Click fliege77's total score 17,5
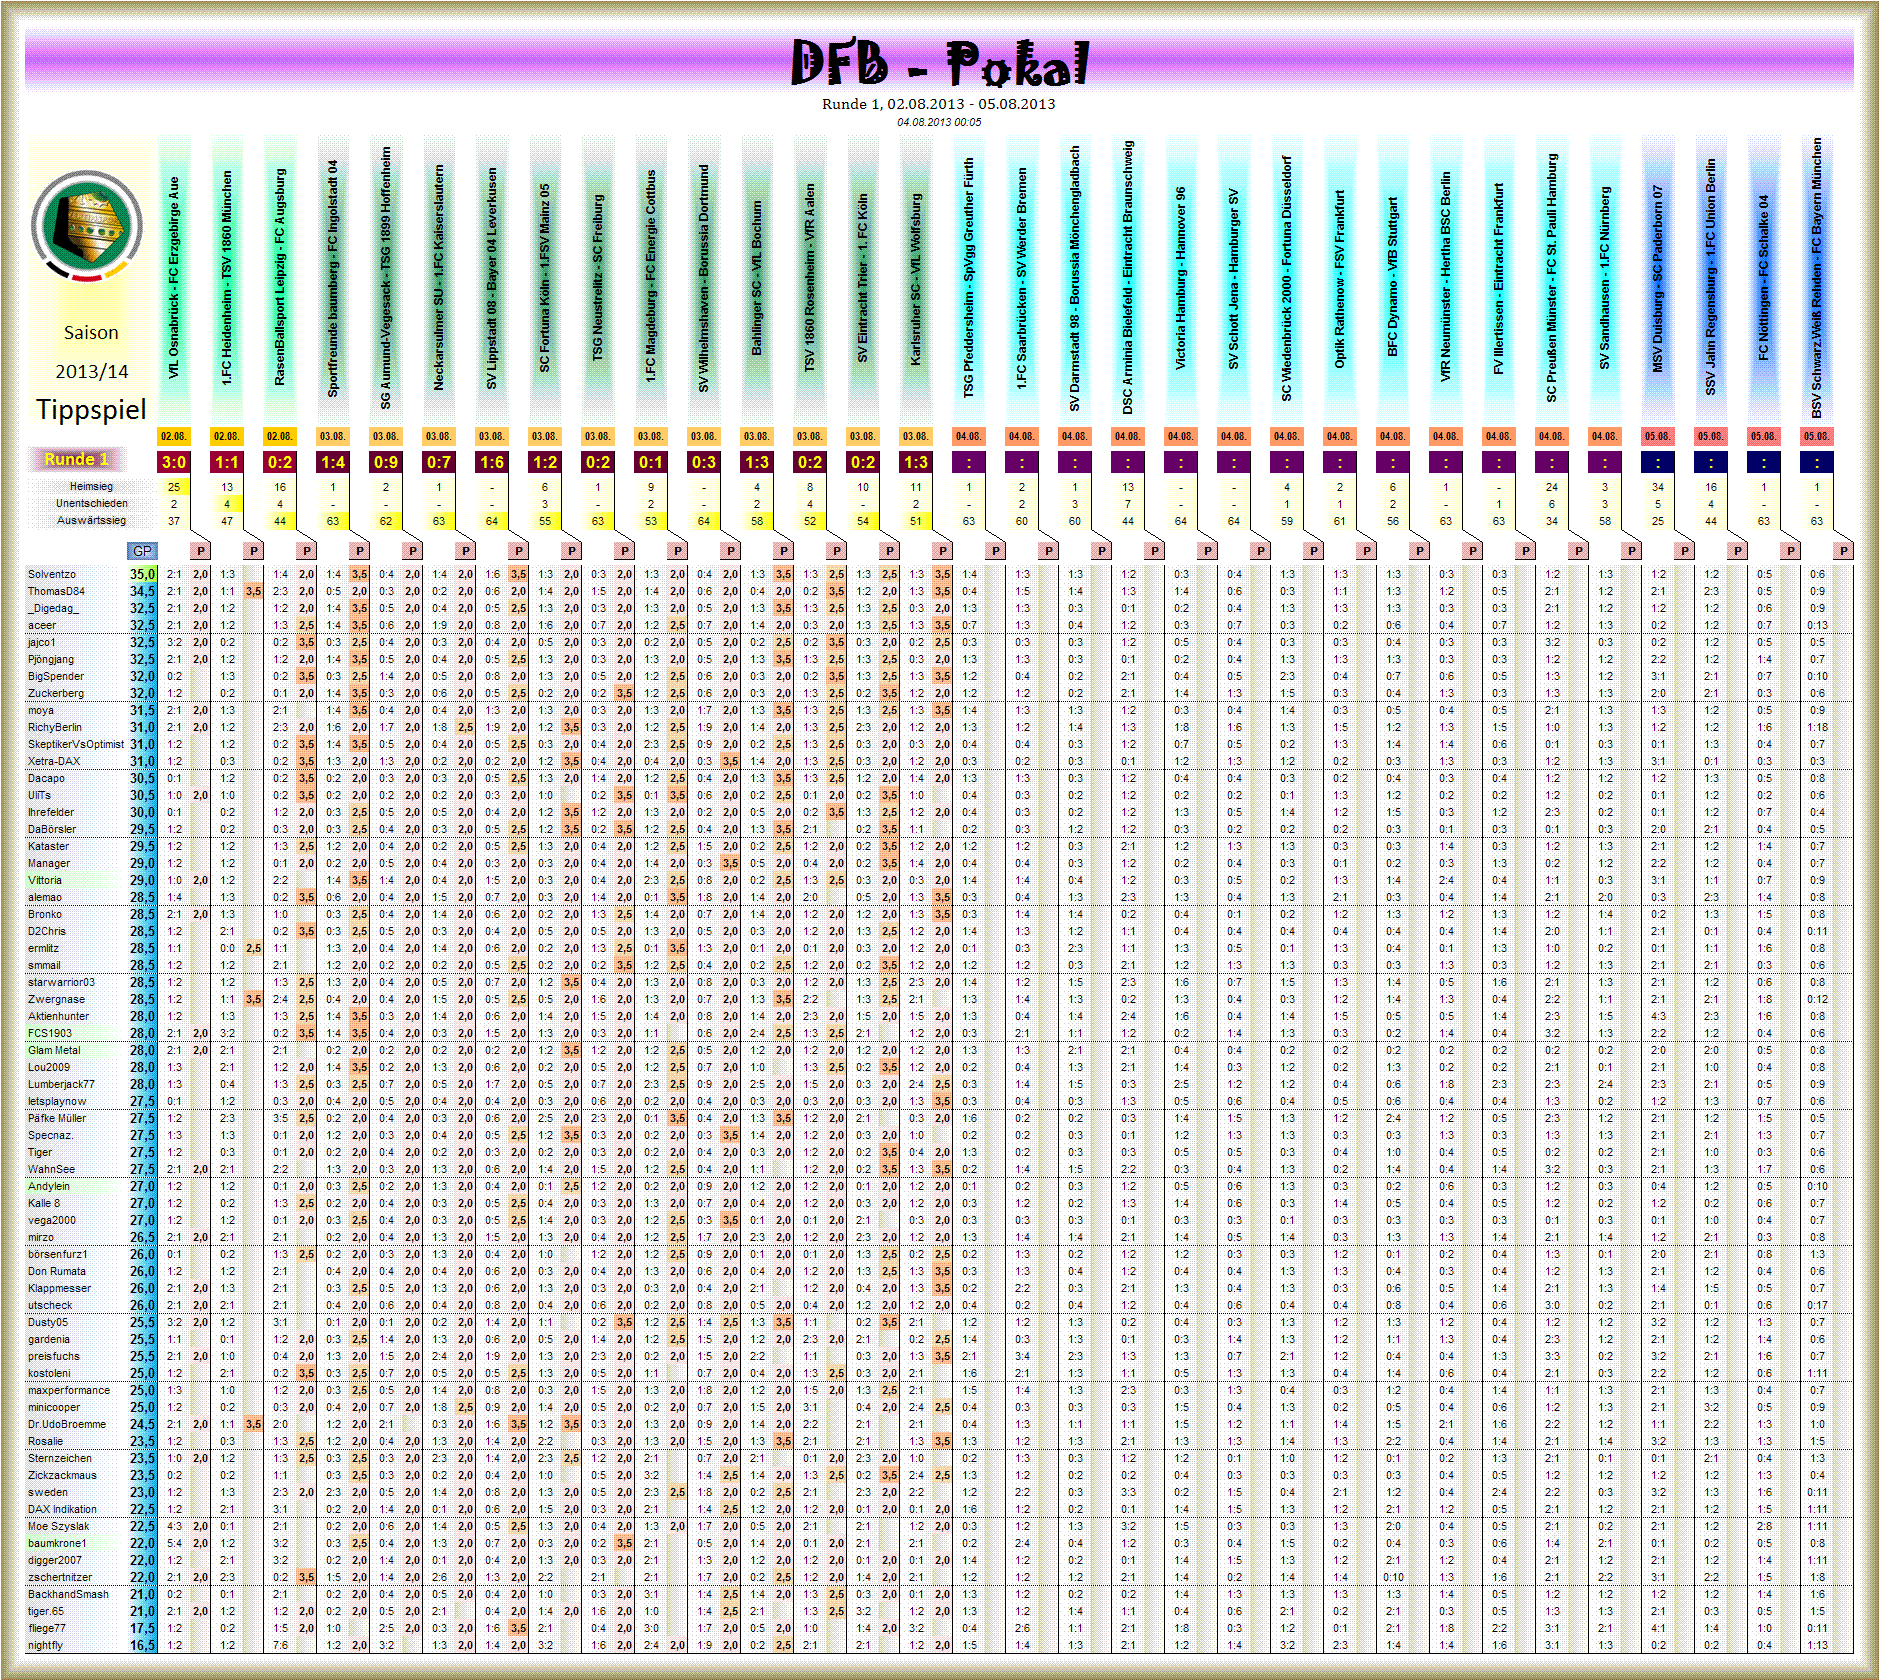 tap(142, 1629)
